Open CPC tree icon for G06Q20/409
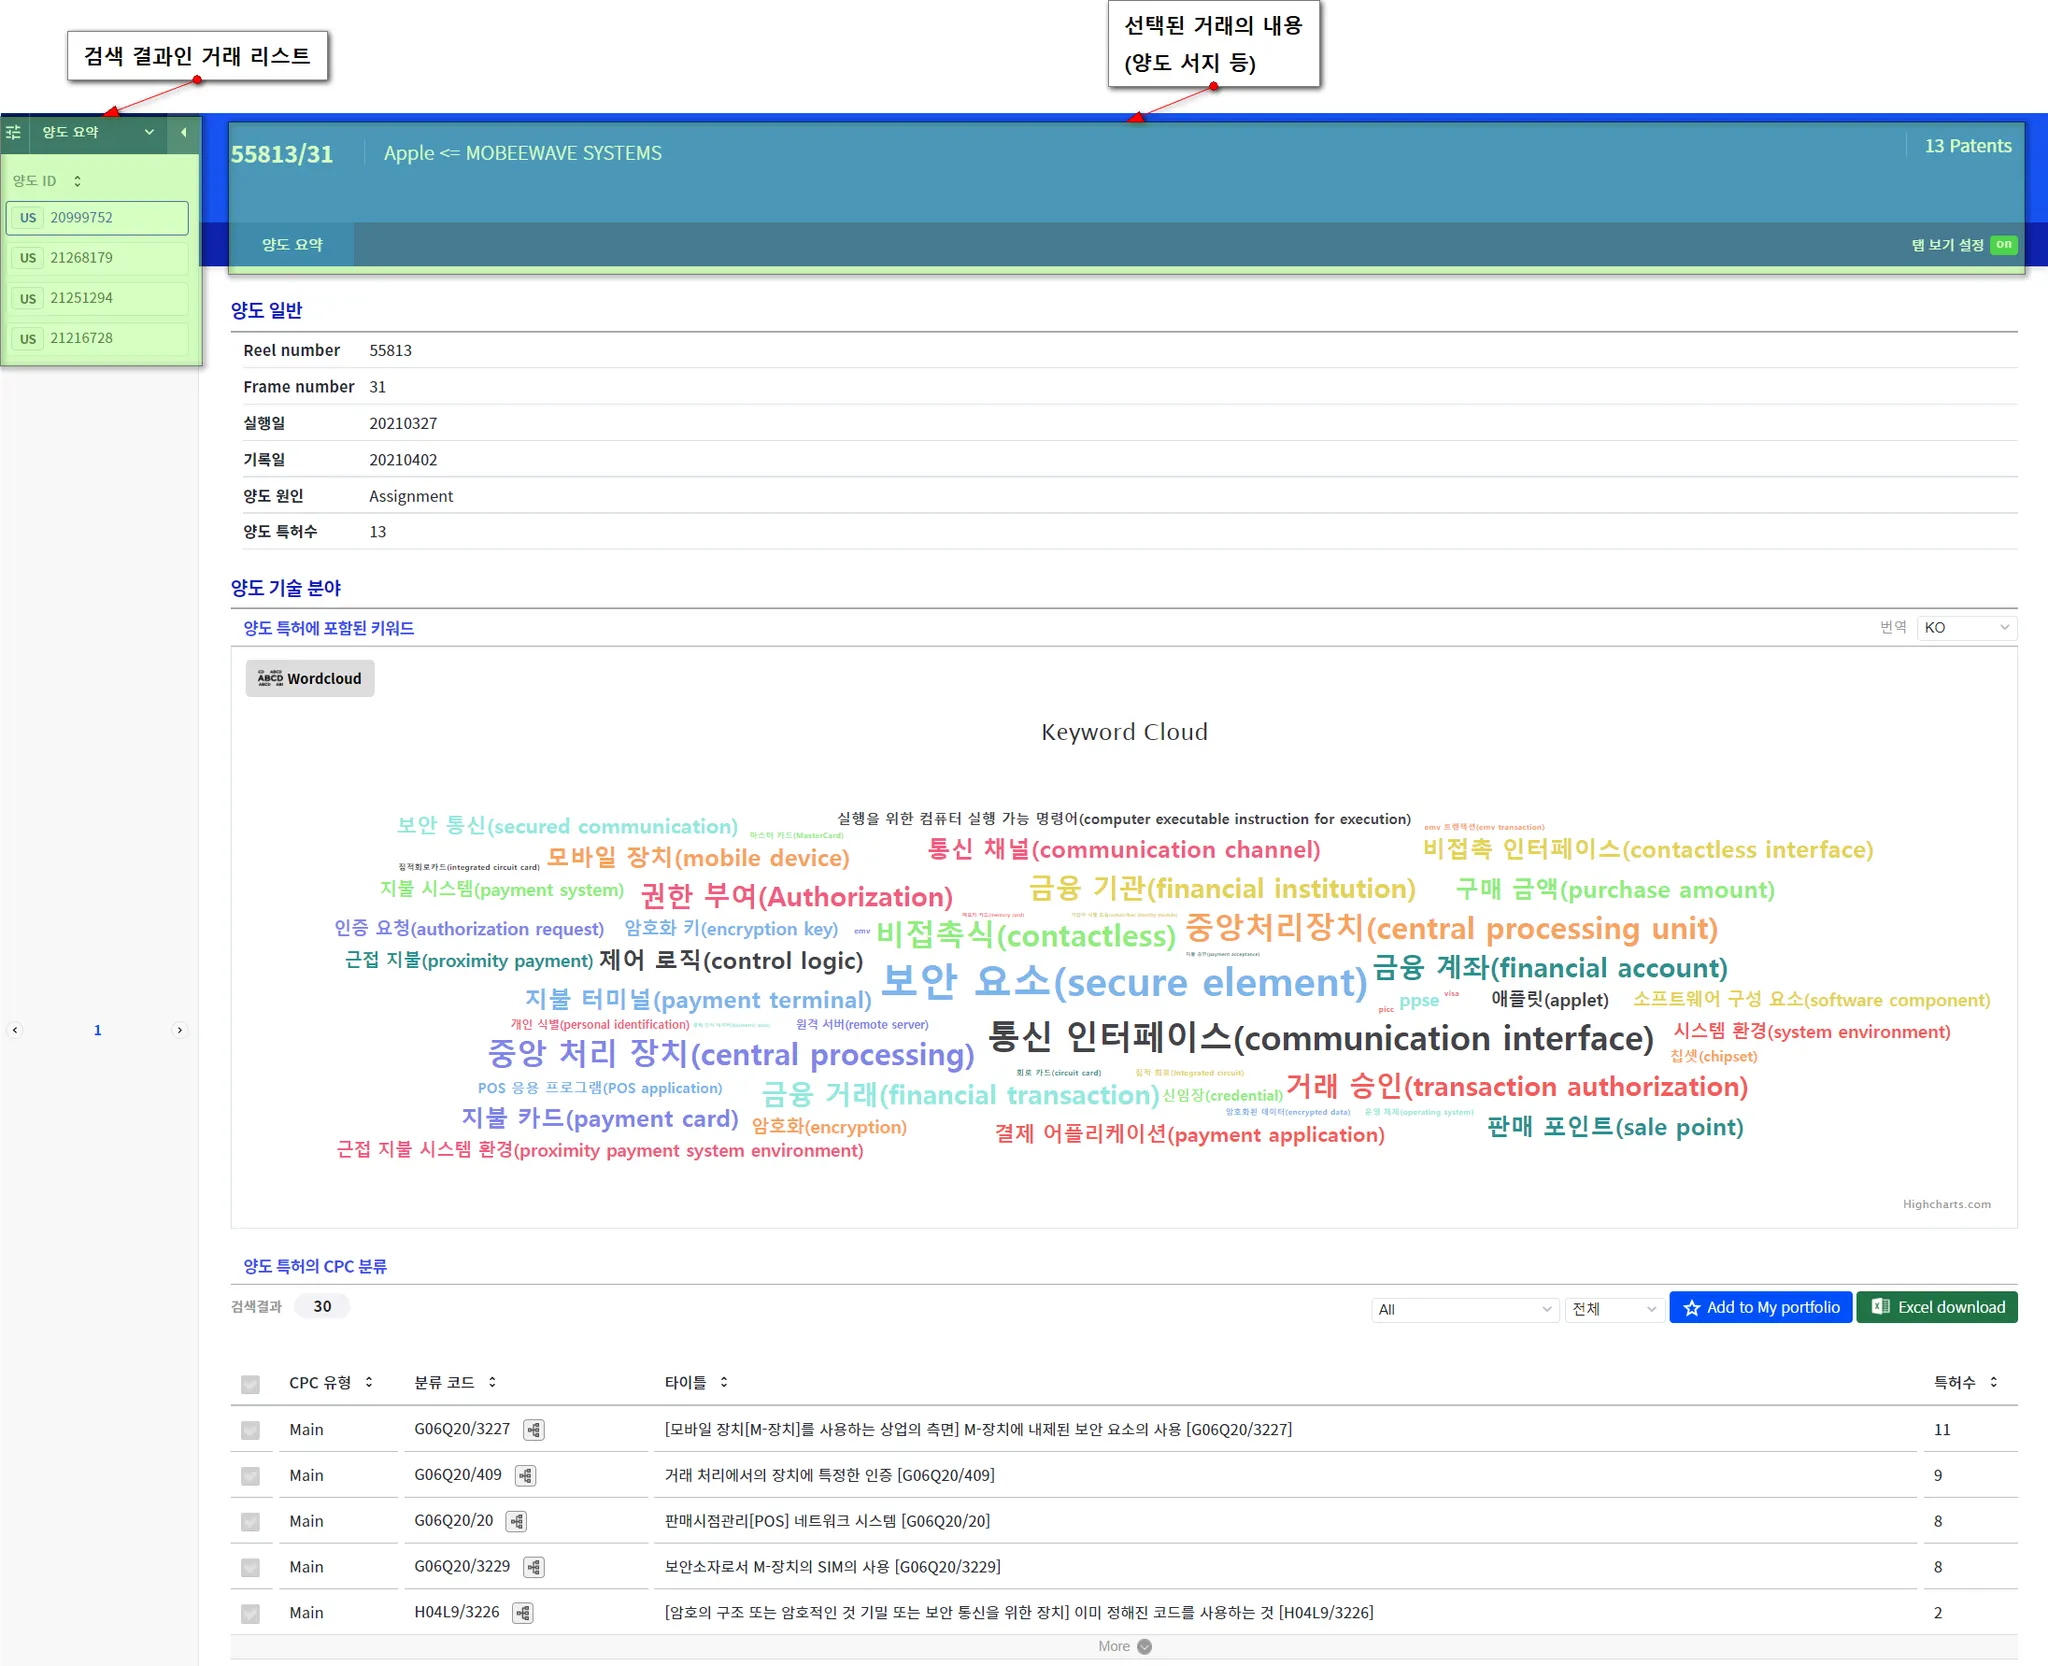The height and width of the screenshot is (1666, 2048). [x=525, y=1476]
